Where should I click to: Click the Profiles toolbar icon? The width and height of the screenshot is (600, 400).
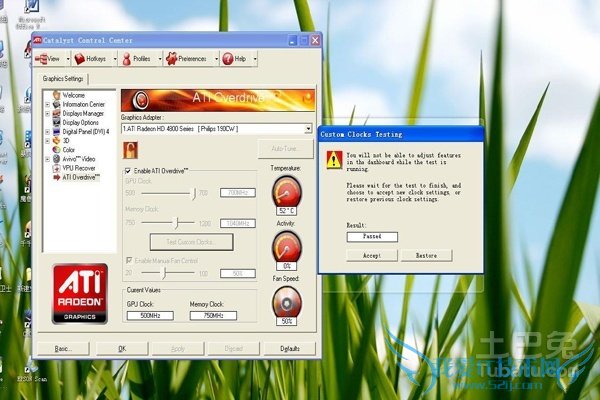(127, 59)
